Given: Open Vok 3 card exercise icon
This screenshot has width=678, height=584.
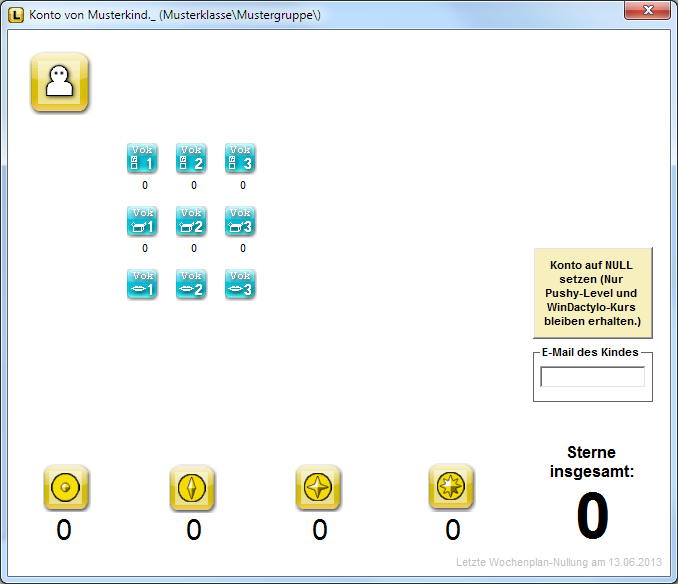Looking at the screenshot, I should 240,158.
